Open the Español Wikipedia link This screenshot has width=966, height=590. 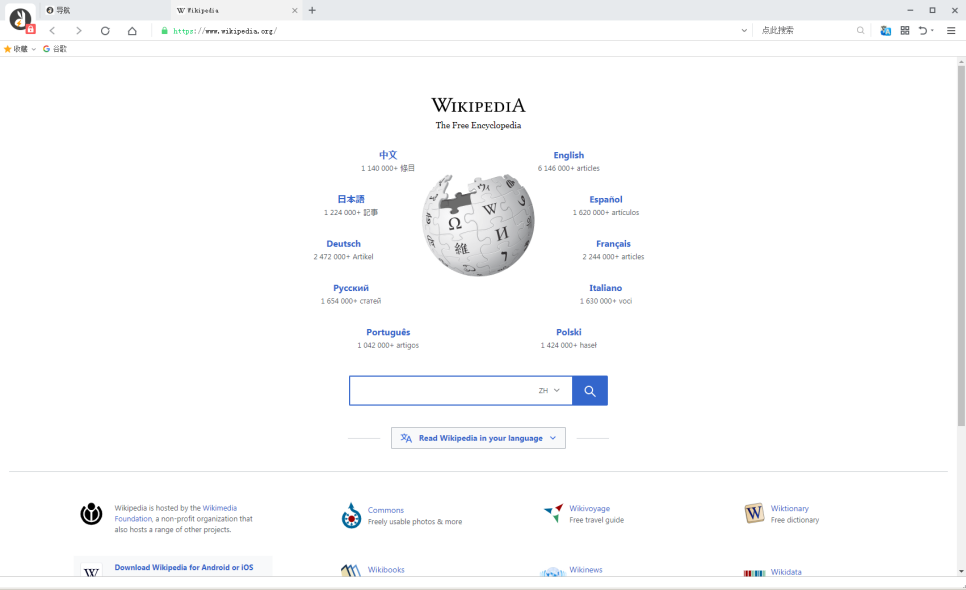(606, 200)
